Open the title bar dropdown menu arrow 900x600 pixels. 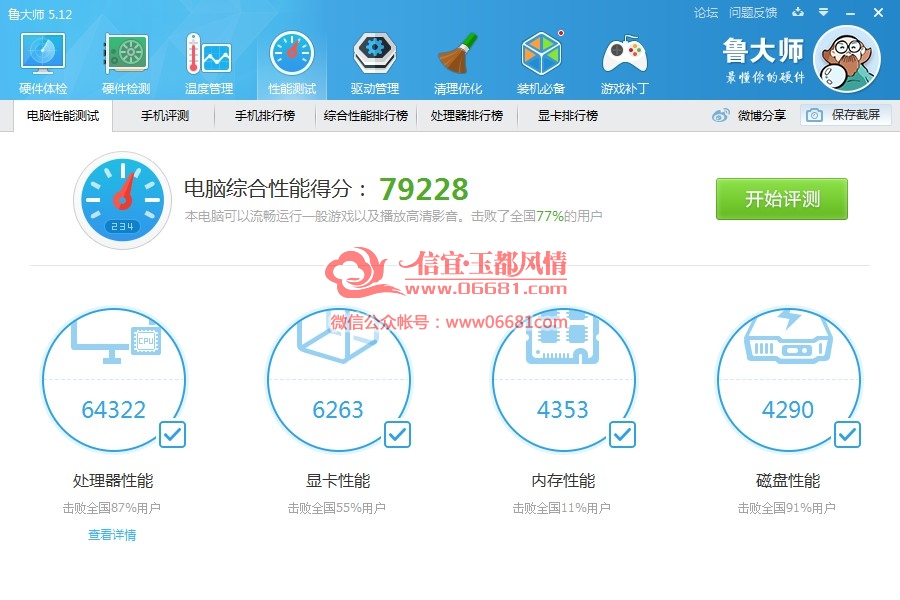click(824, 12)
